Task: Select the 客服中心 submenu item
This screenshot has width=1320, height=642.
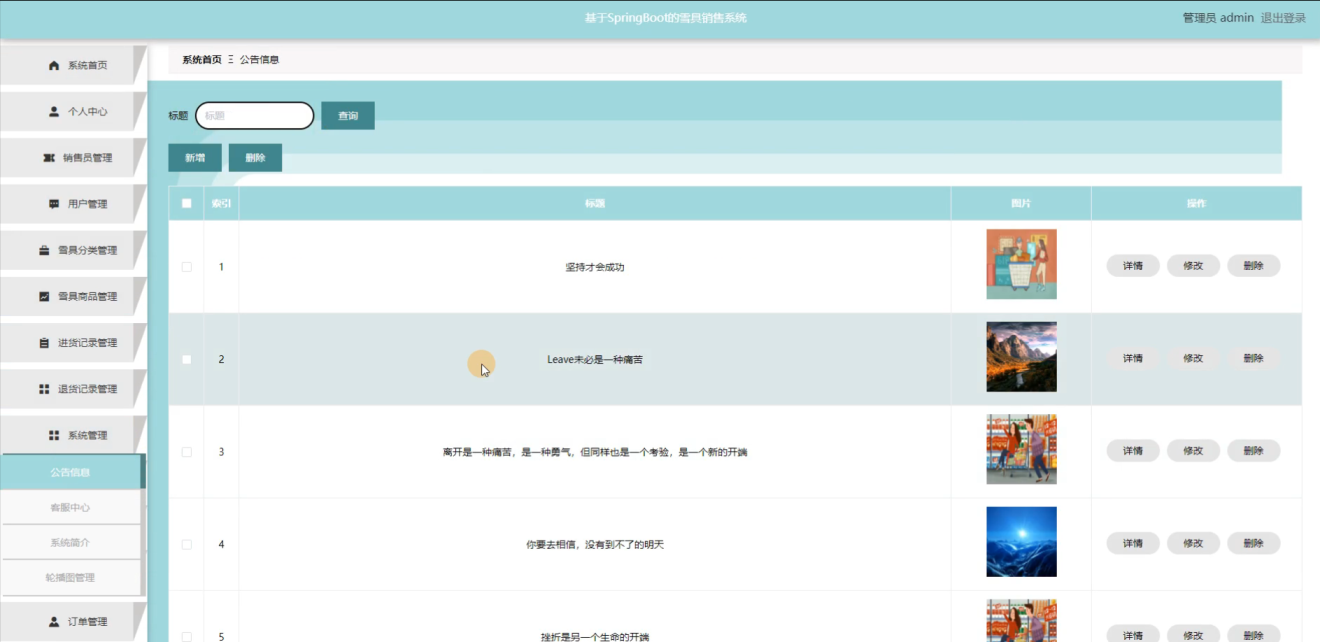Action: 70,507
